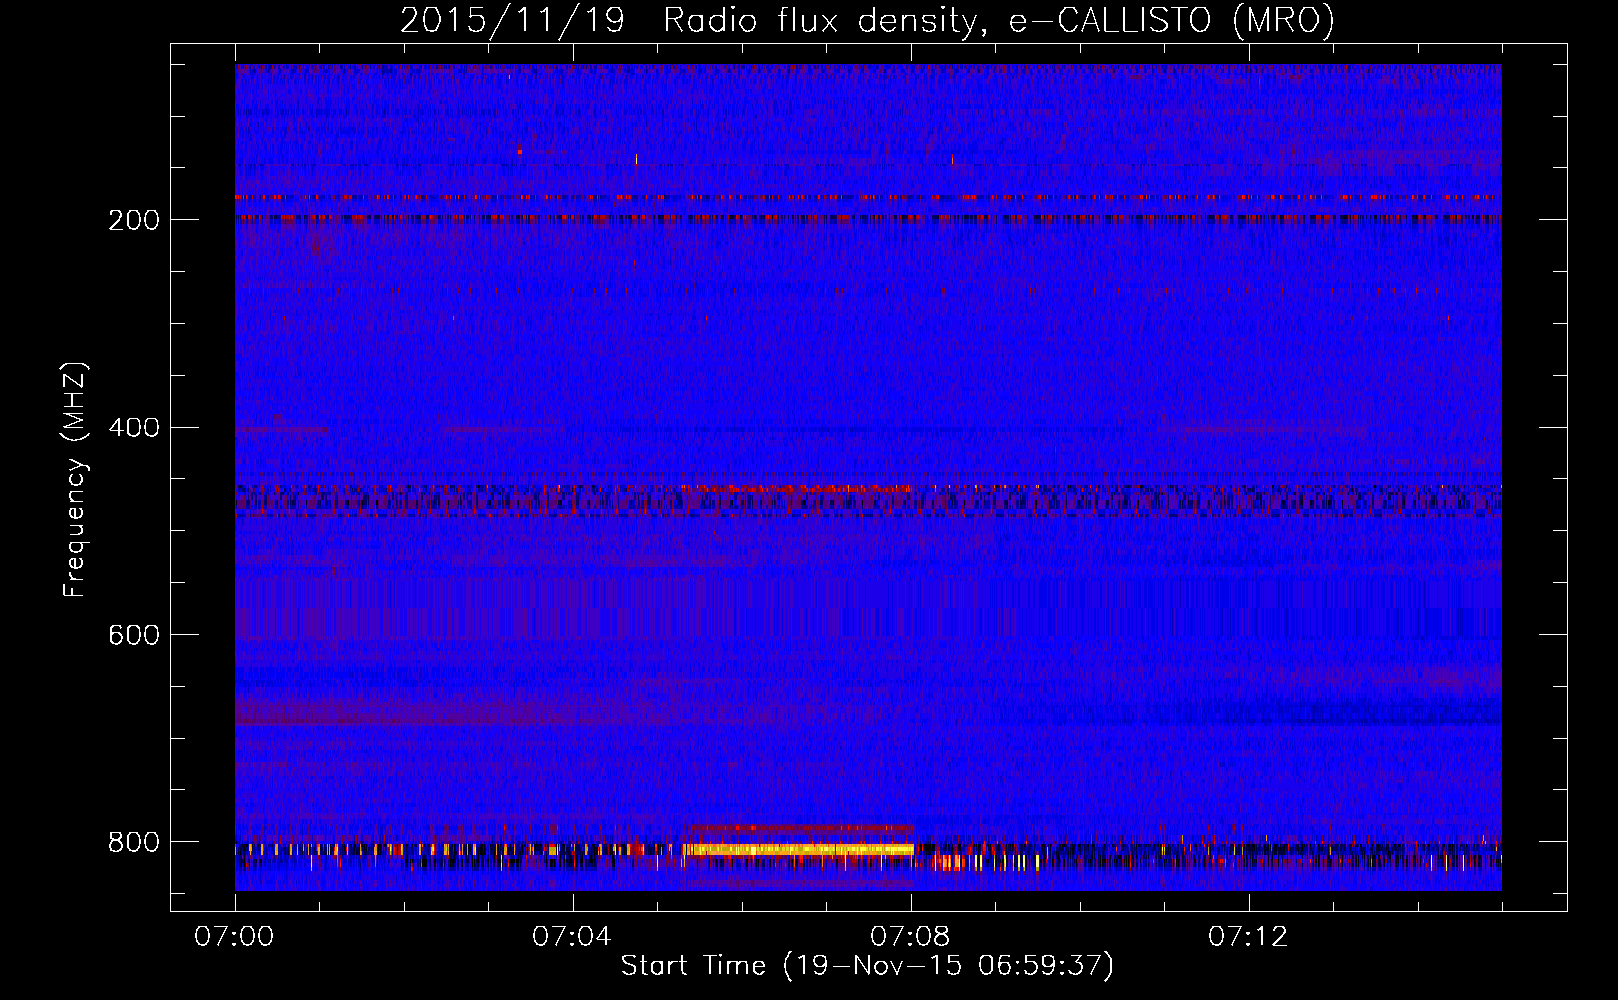
Task: Click the bright yellow burst band near 800 MHz
Action: [x=798, y=850]
